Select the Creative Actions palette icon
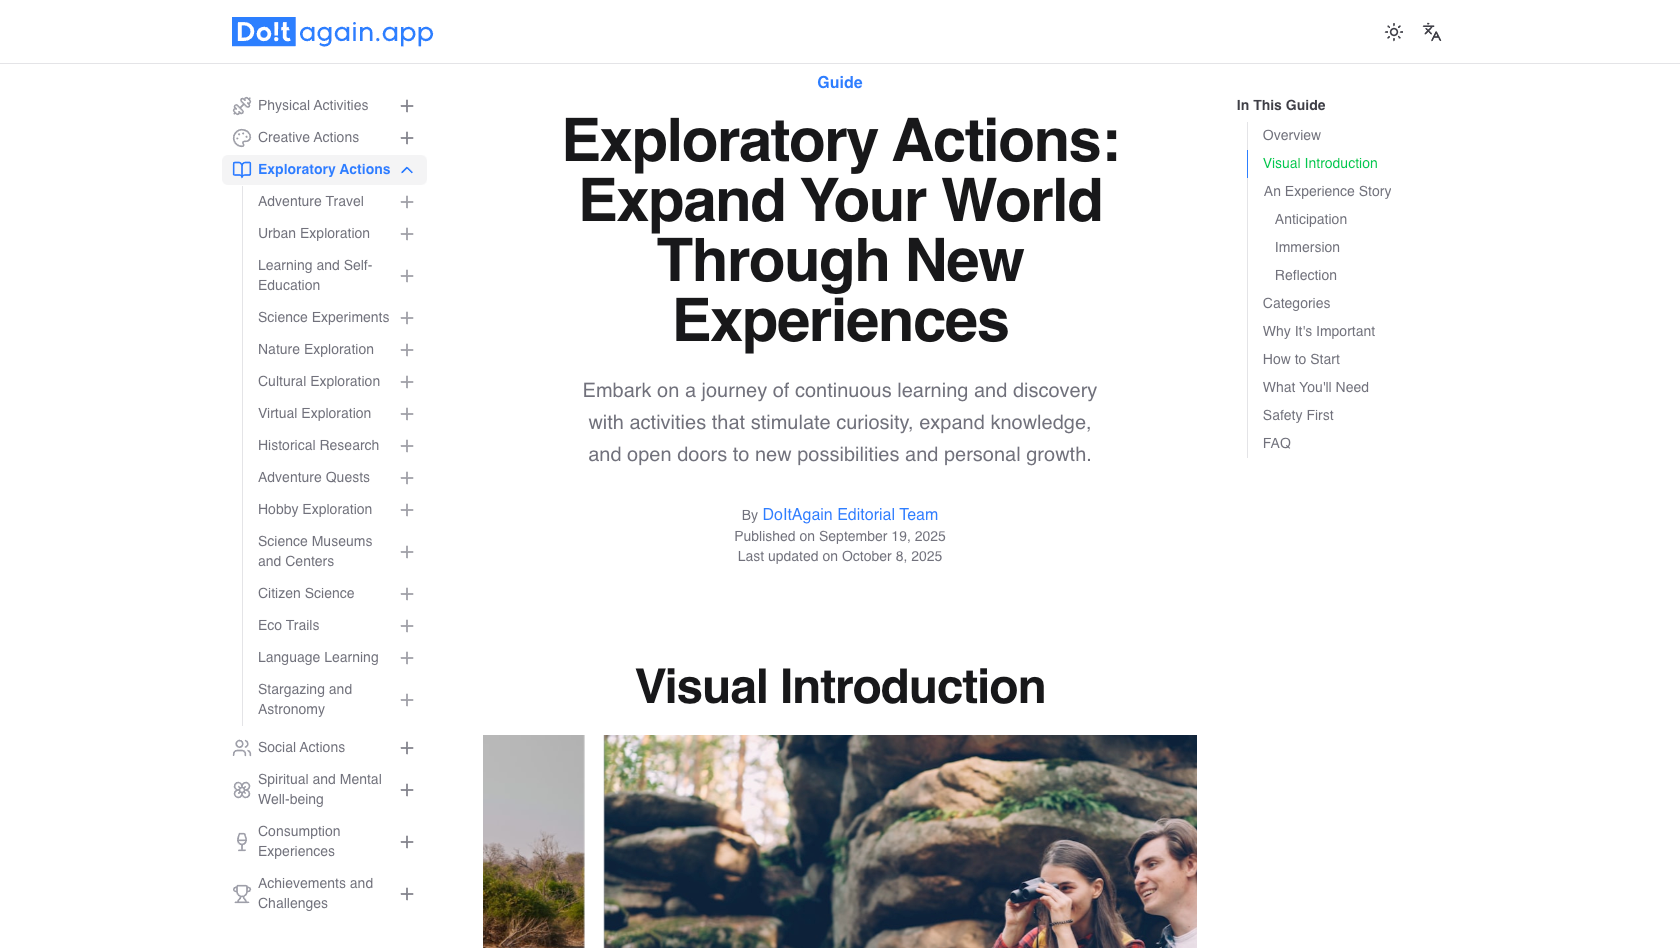The height and width of the screenshot is (948, 1680). (x=241, y=137)
